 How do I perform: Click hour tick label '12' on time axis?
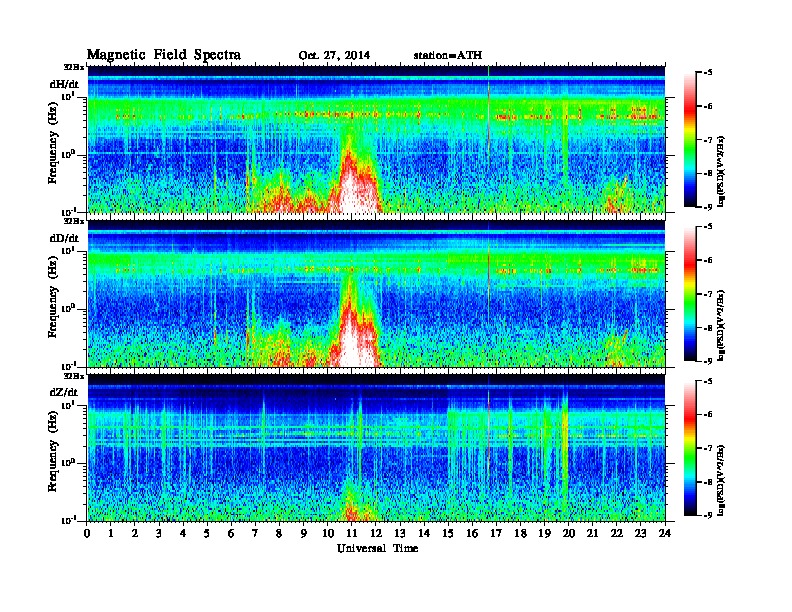[x=376, y=534]
